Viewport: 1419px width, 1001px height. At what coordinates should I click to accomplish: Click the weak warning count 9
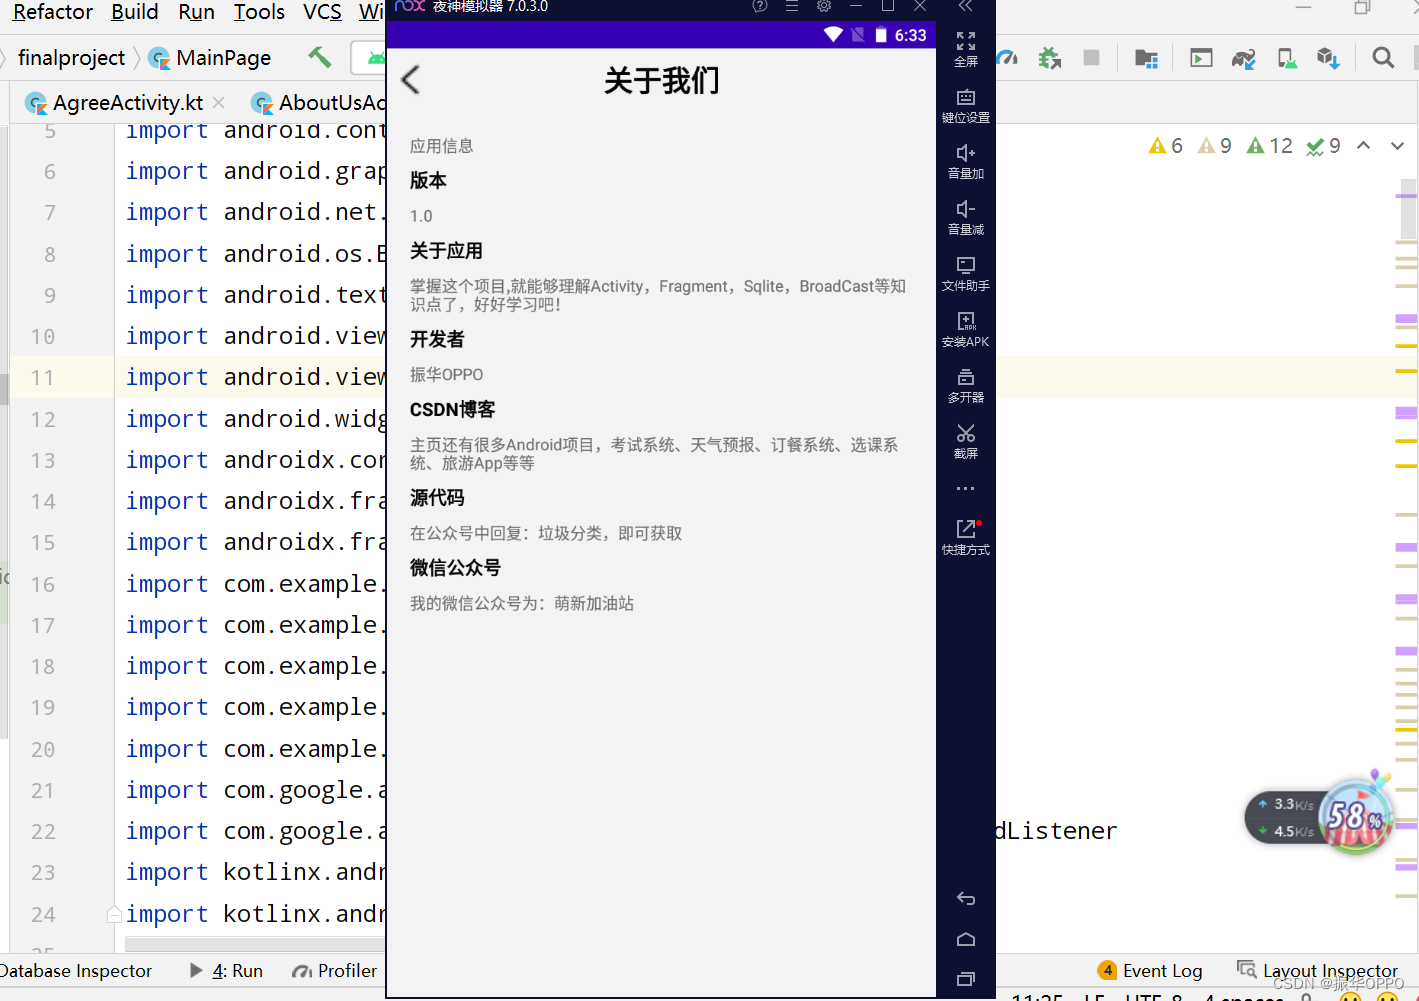(1215, 146)
